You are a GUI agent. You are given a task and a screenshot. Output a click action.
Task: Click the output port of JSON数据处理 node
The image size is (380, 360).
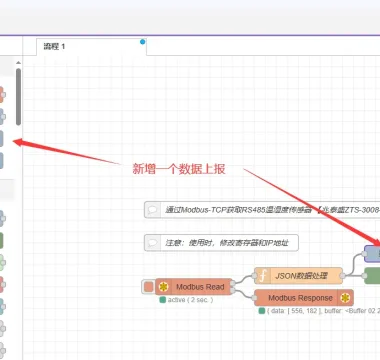click(x=342, y=276)
